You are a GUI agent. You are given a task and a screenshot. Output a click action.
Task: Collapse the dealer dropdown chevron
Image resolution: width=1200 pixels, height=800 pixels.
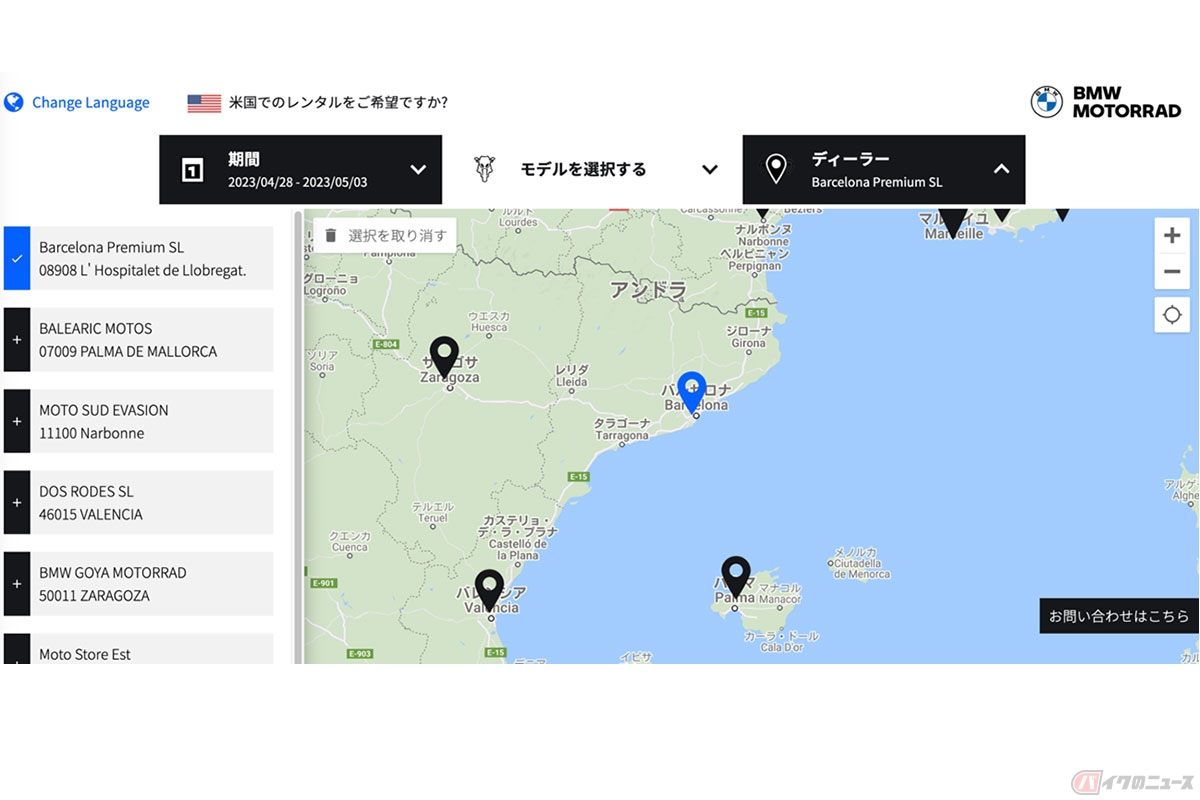pos(1001,170)
